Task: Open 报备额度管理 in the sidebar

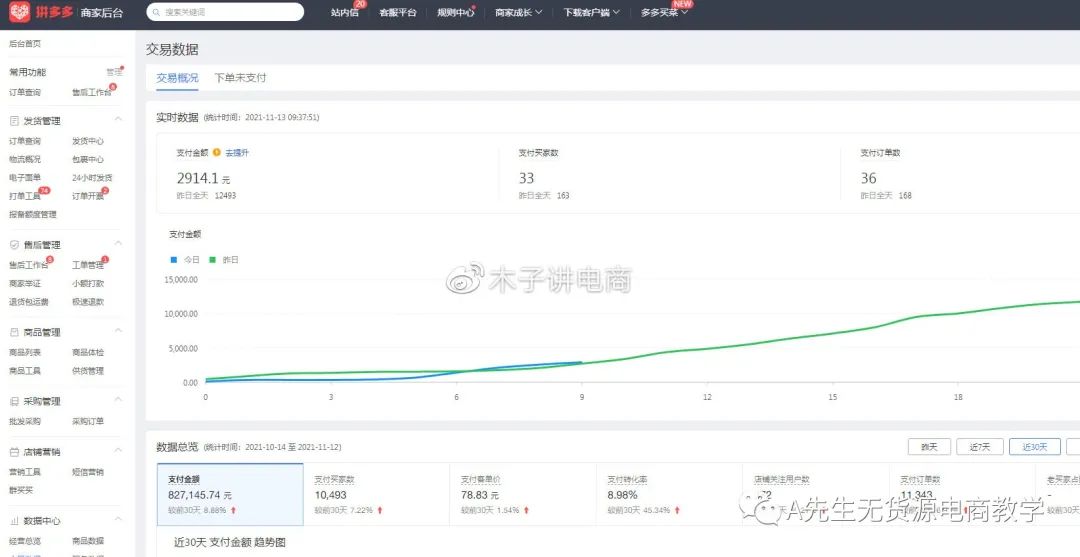Action: (33, 215)
